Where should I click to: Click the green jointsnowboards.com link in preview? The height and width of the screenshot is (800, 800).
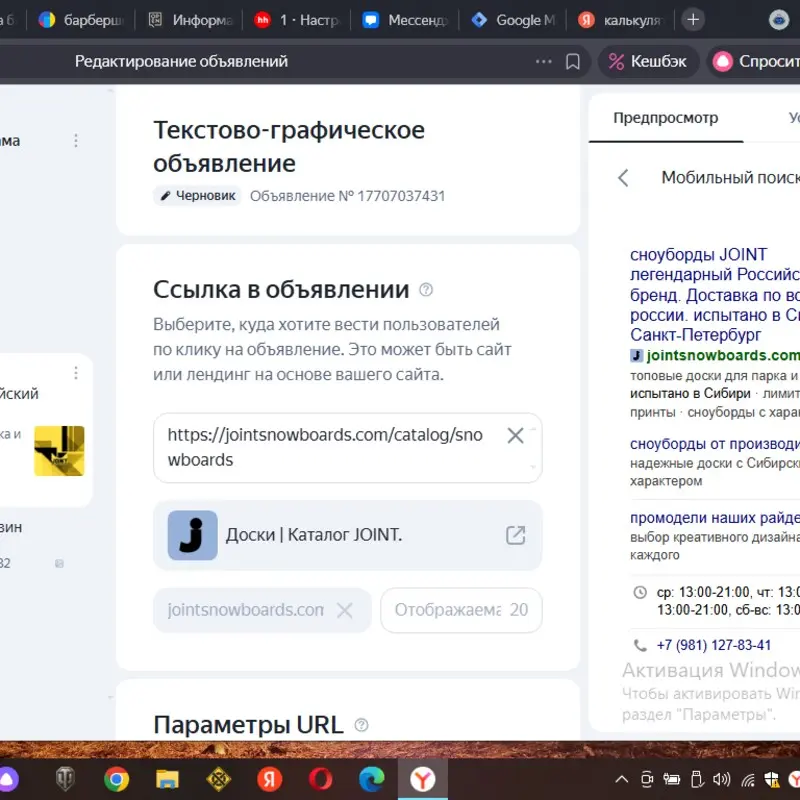(x=722, y=356)
